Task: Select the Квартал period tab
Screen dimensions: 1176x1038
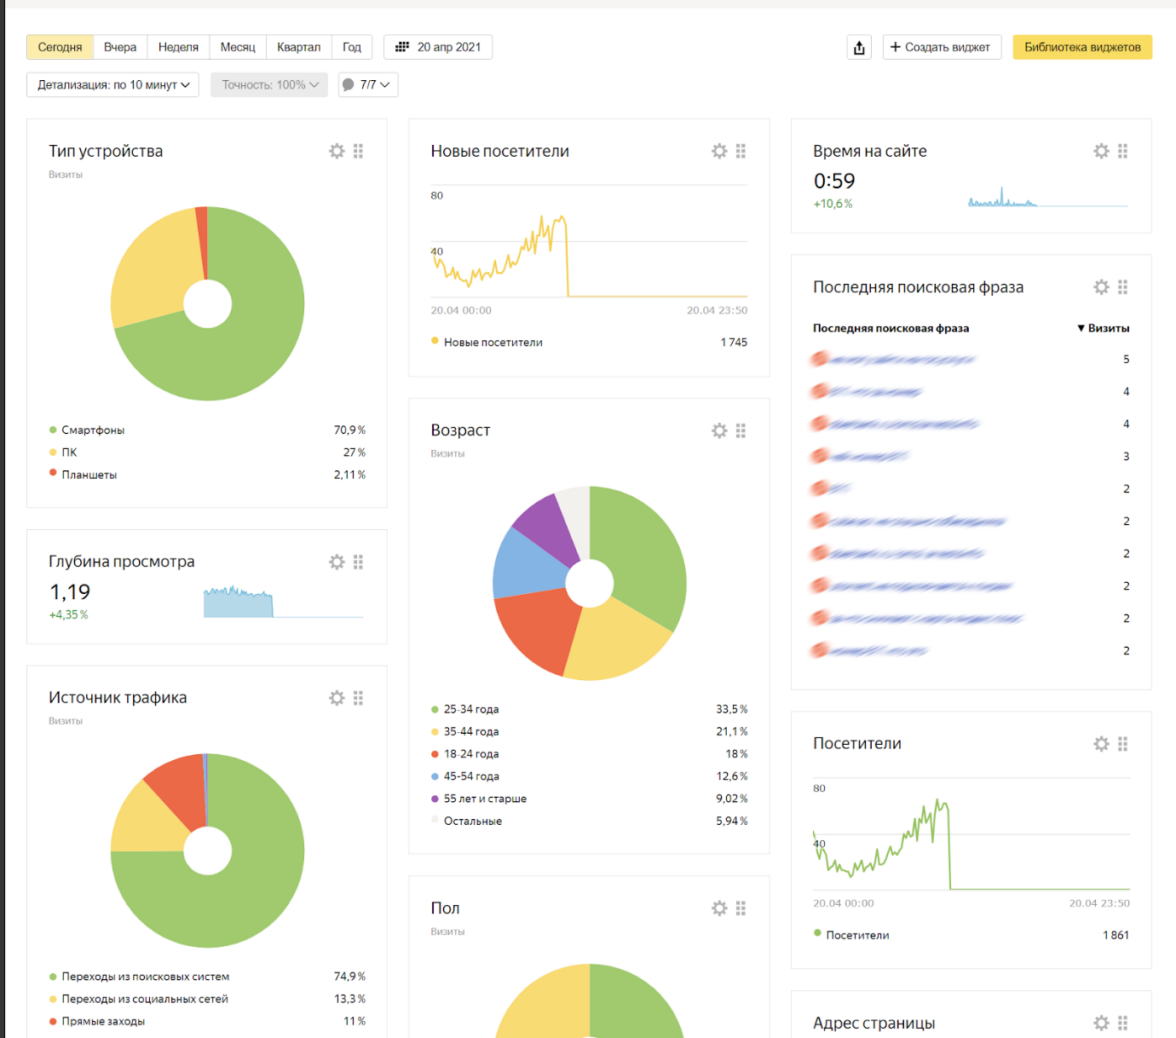Action: (x=299, y=47)
